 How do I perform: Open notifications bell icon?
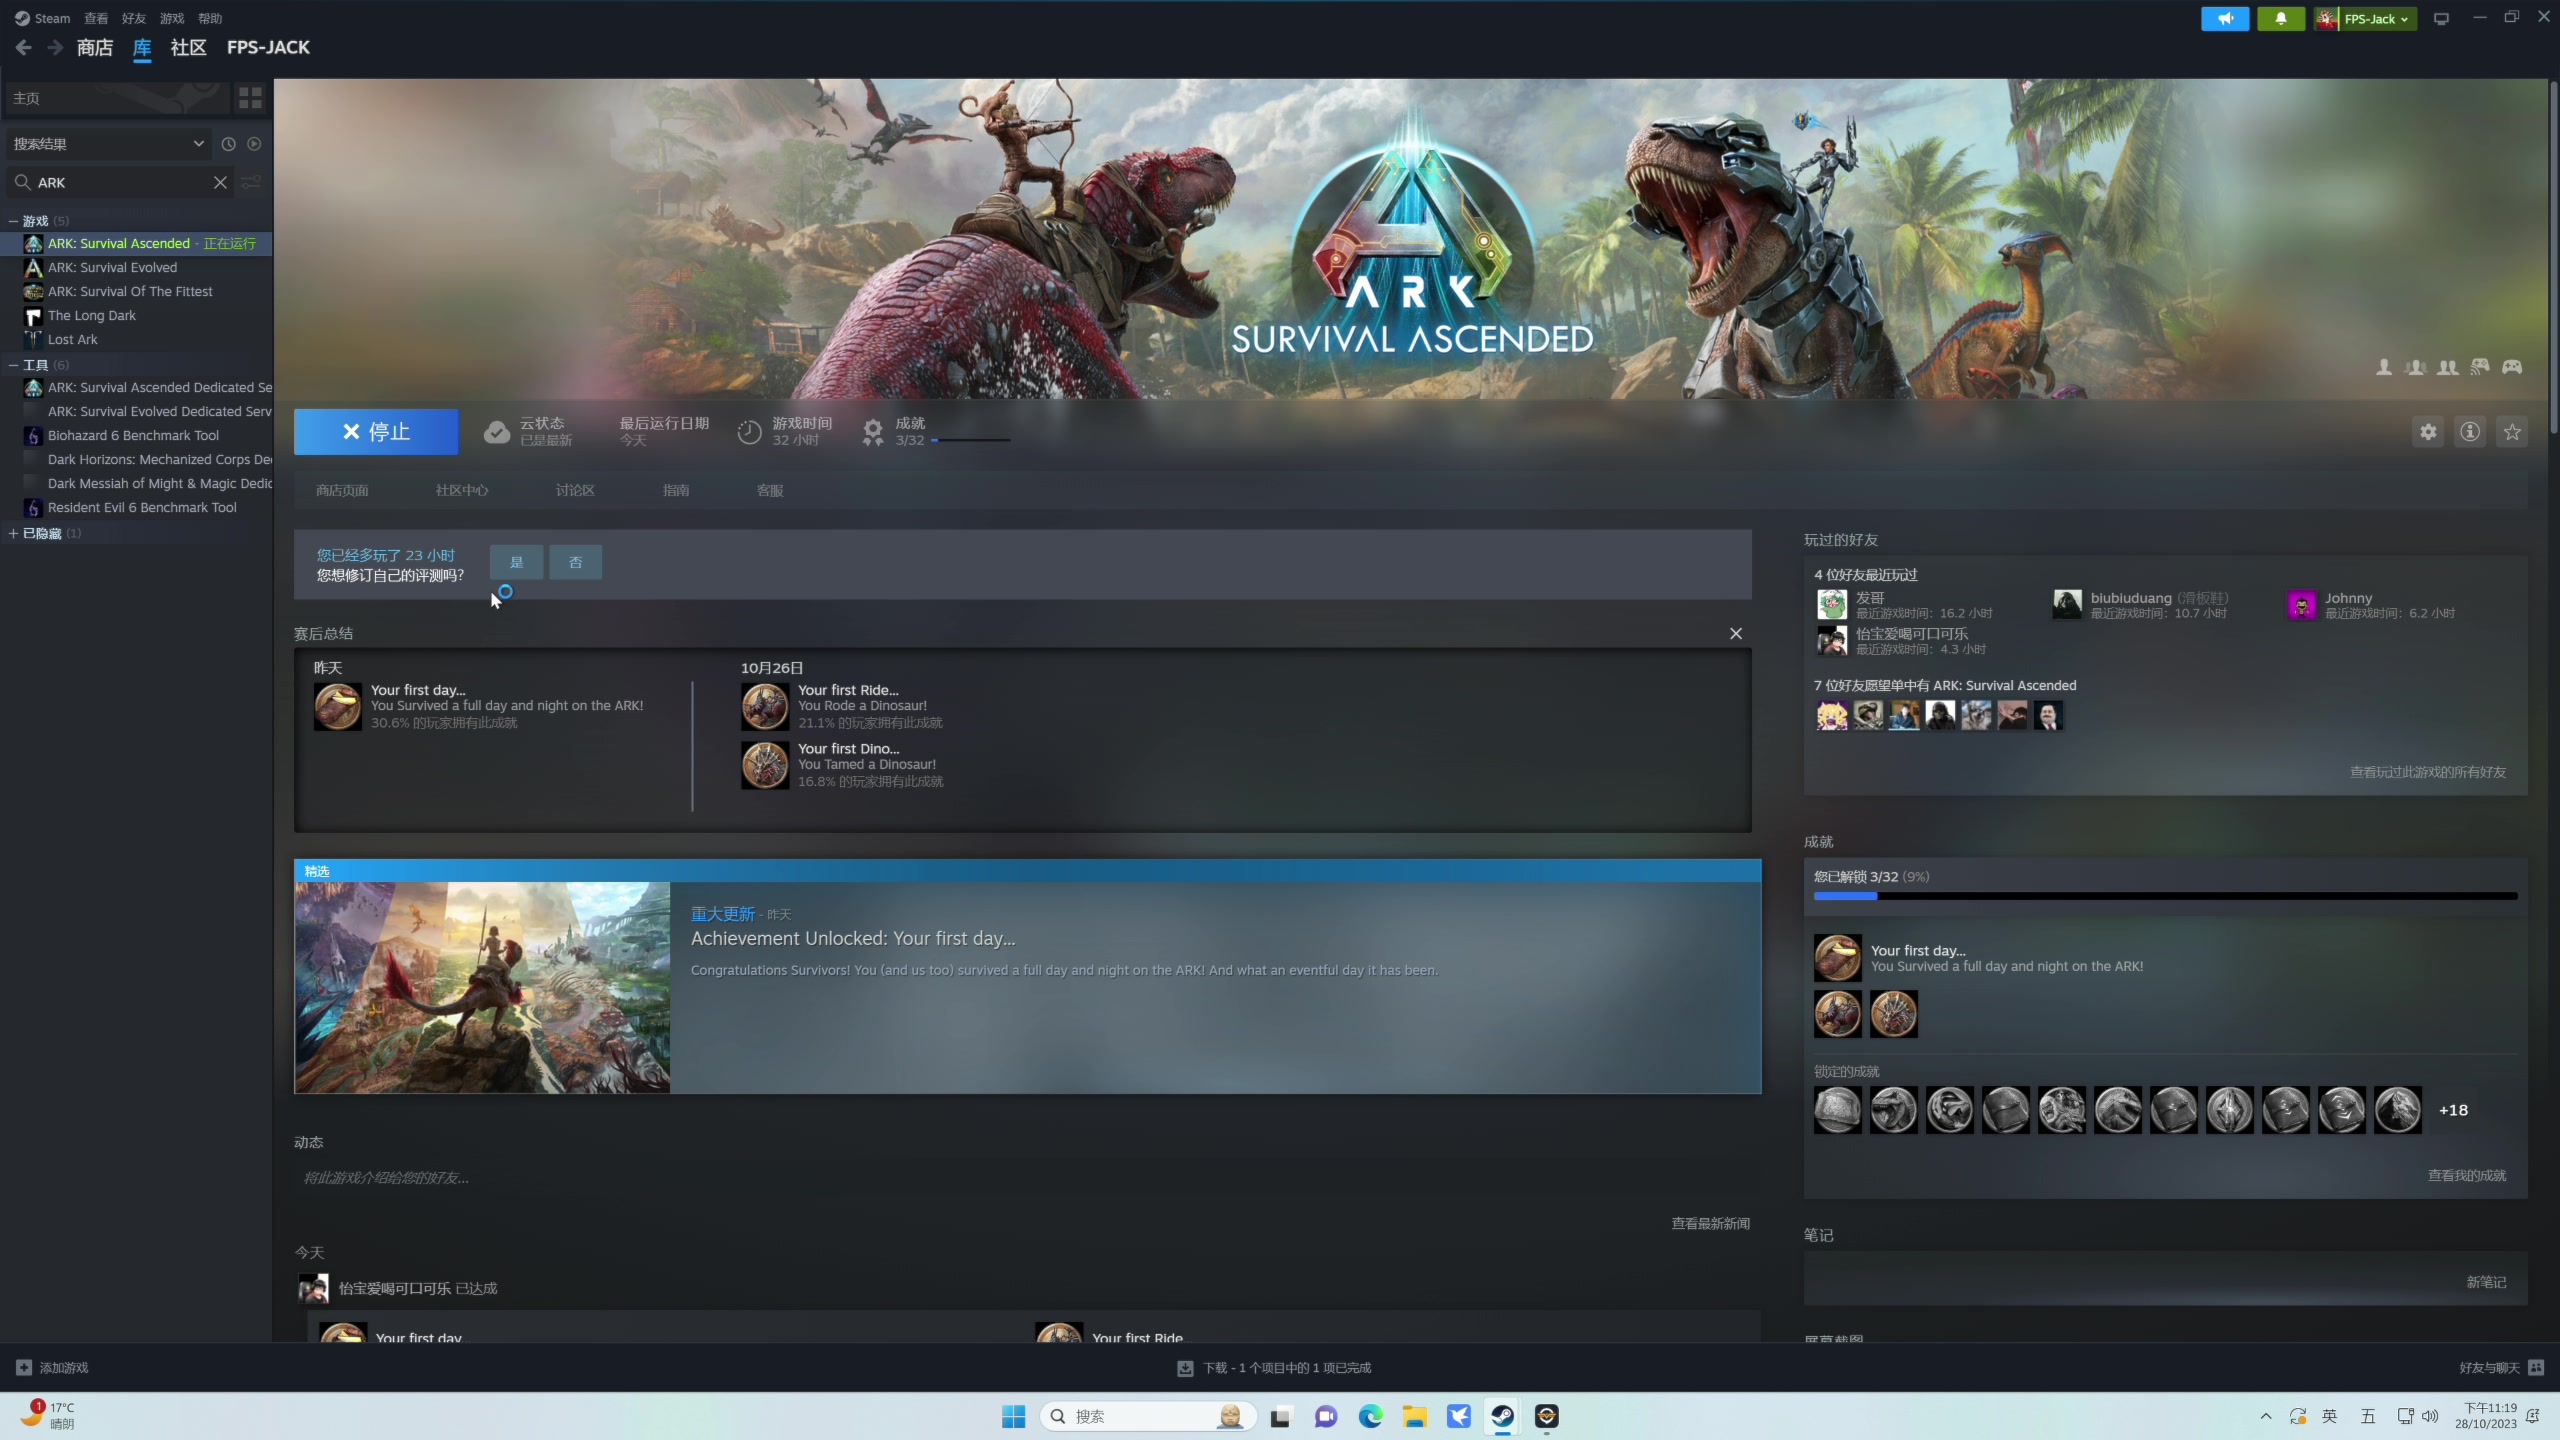2281,19
